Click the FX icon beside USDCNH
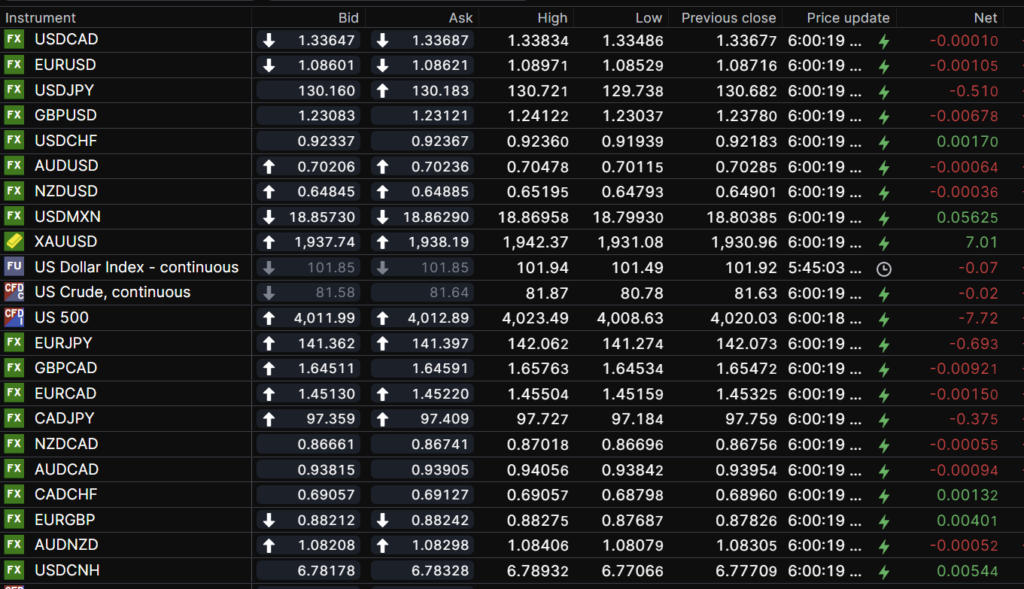 pos(14,571)
